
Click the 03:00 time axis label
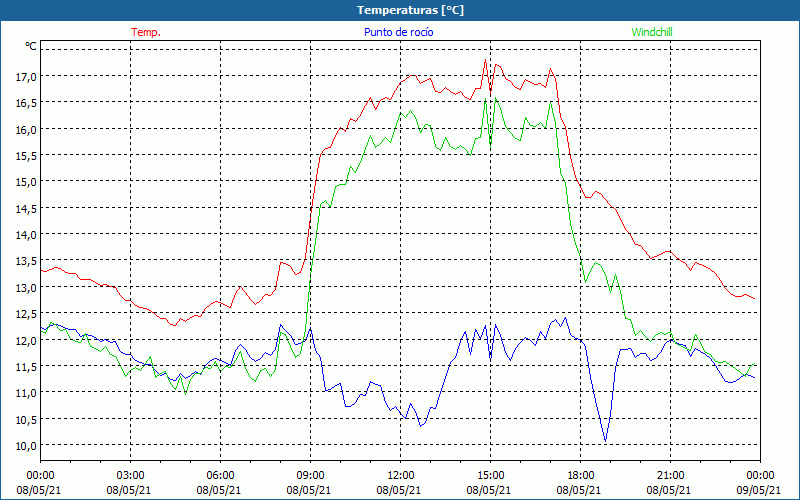(131, 476)
